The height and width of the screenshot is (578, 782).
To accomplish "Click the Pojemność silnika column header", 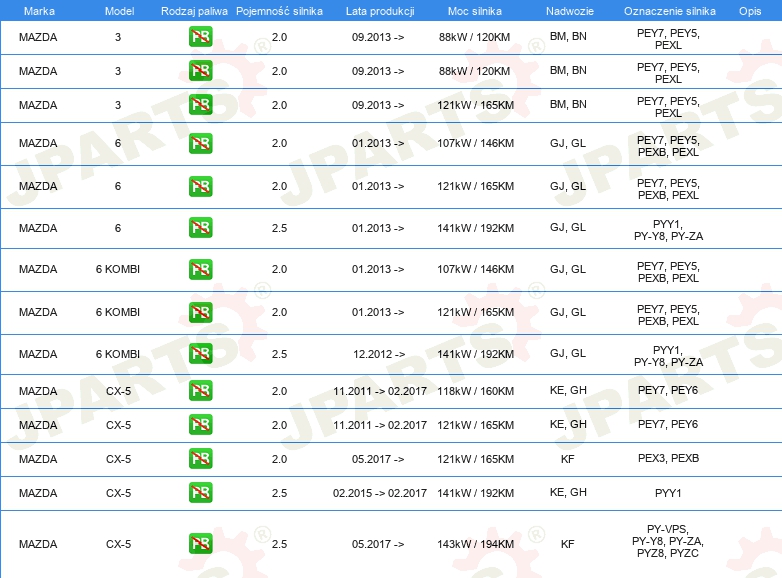I will pyautogui.click(x=279, y=11).
